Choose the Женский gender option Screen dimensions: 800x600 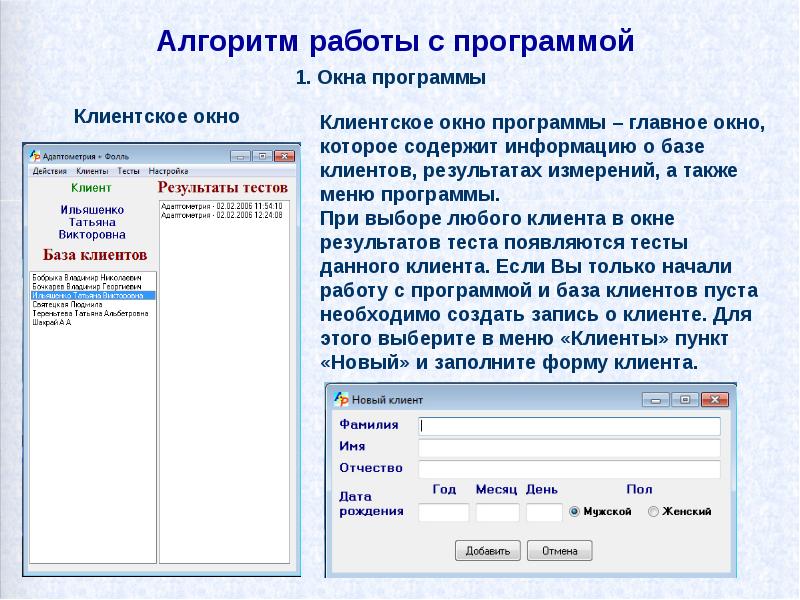[653, 512]
